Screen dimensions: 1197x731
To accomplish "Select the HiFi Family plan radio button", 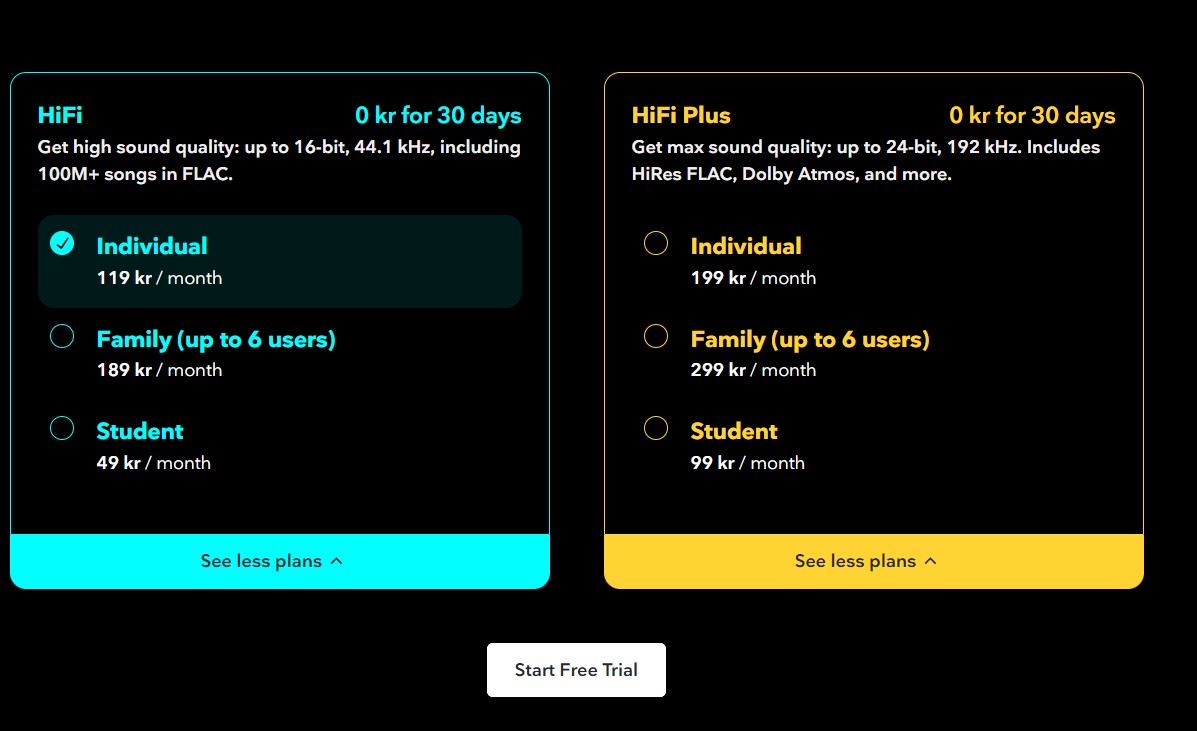I will click(62, 337).
